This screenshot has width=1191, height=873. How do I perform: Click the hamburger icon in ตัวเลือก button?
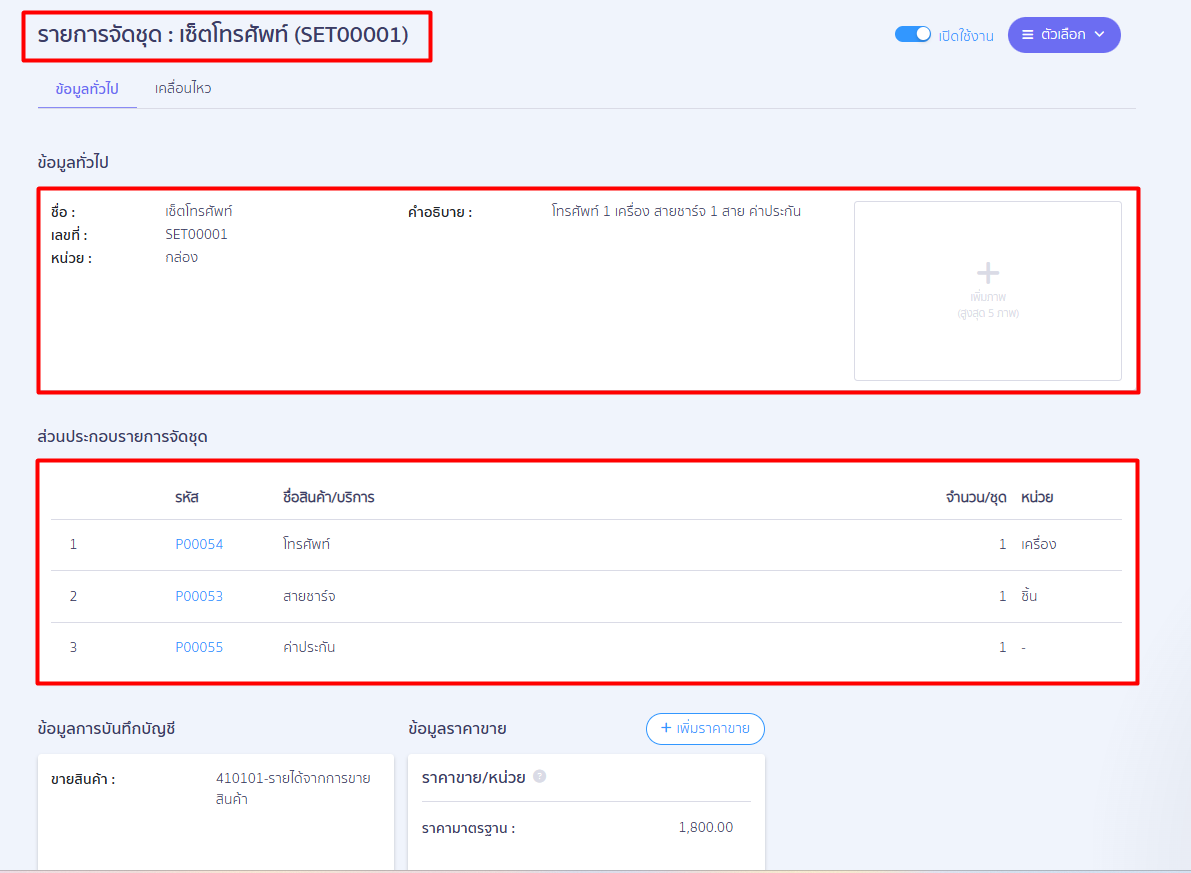1027,35
